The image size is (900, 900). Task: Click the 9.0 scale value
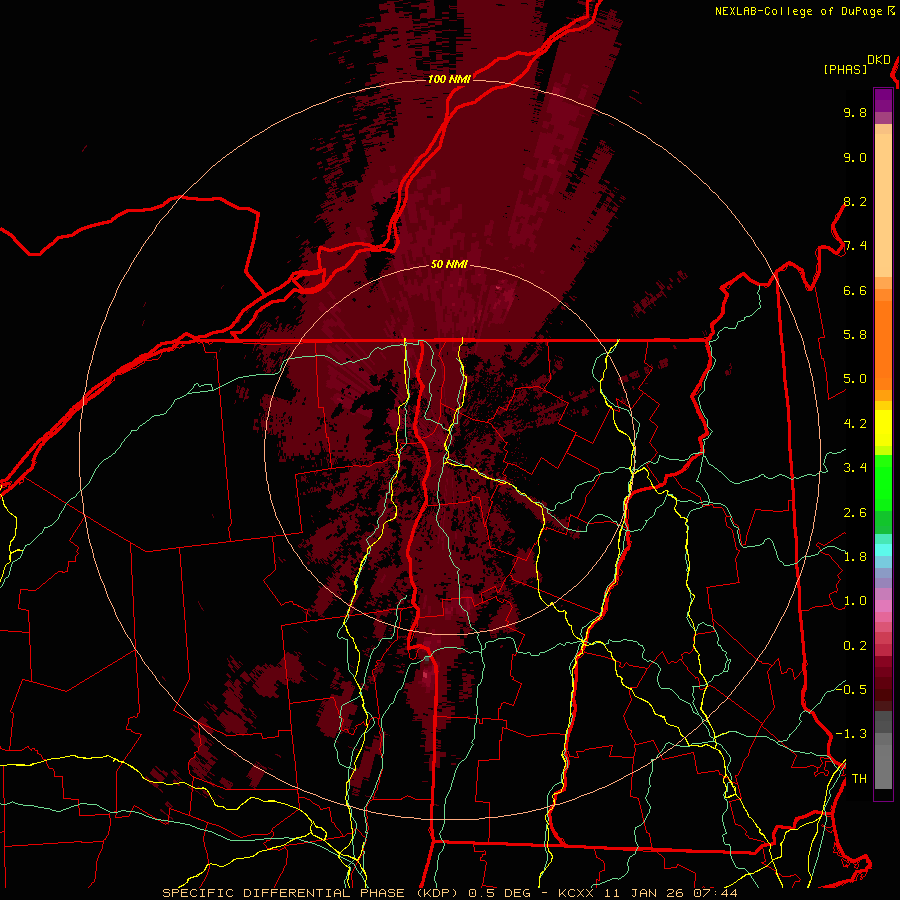click(x=855, y=157)
